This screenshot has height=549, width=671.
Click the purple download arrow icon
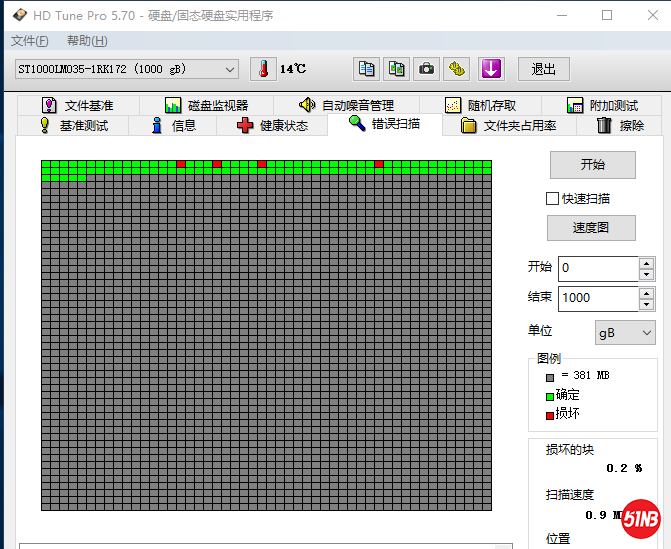click(491, 69)
